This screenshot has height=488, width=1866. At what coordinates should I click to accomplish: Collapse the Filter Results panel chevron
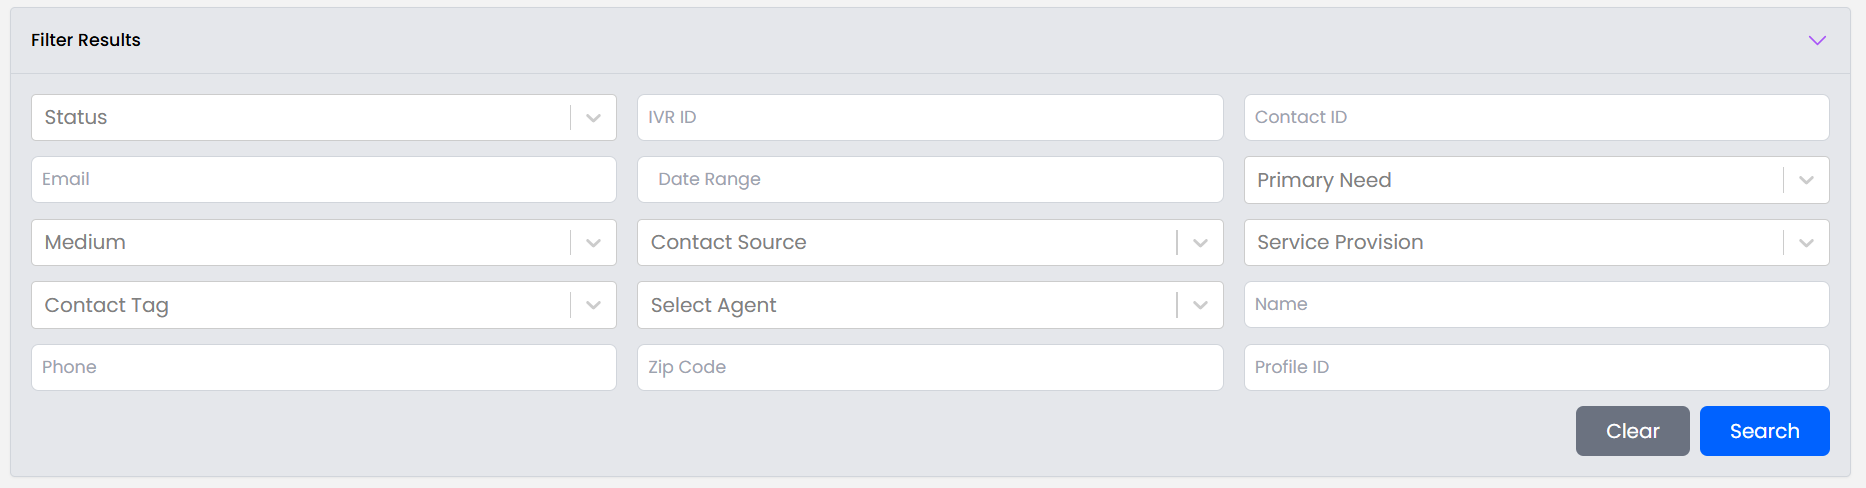tap(1817, 40)
